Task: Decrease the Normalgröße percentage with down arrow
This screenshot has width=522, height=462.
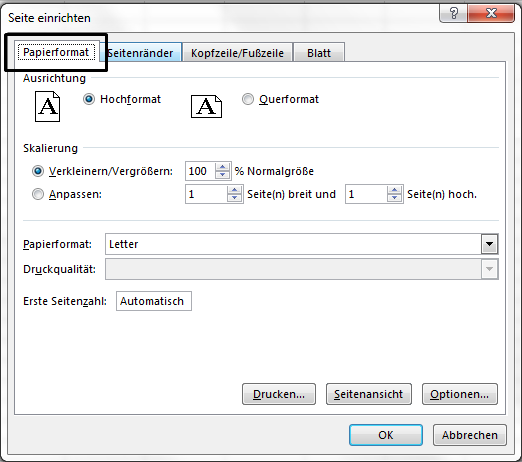Action: 223,175
